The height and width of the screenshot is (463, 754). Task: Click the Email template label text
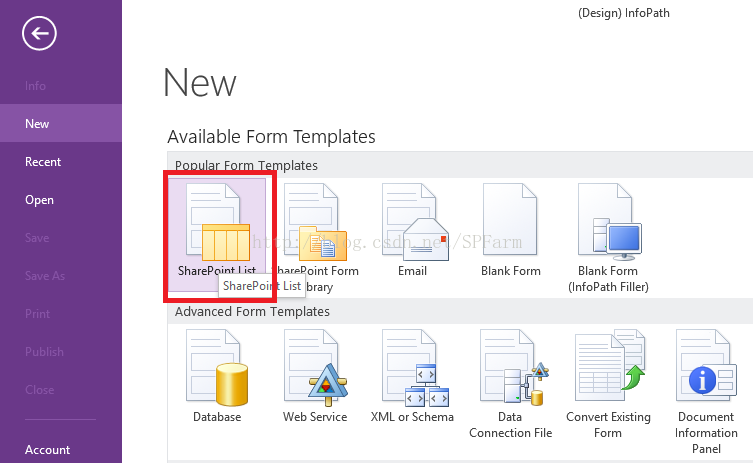point(413,271)
